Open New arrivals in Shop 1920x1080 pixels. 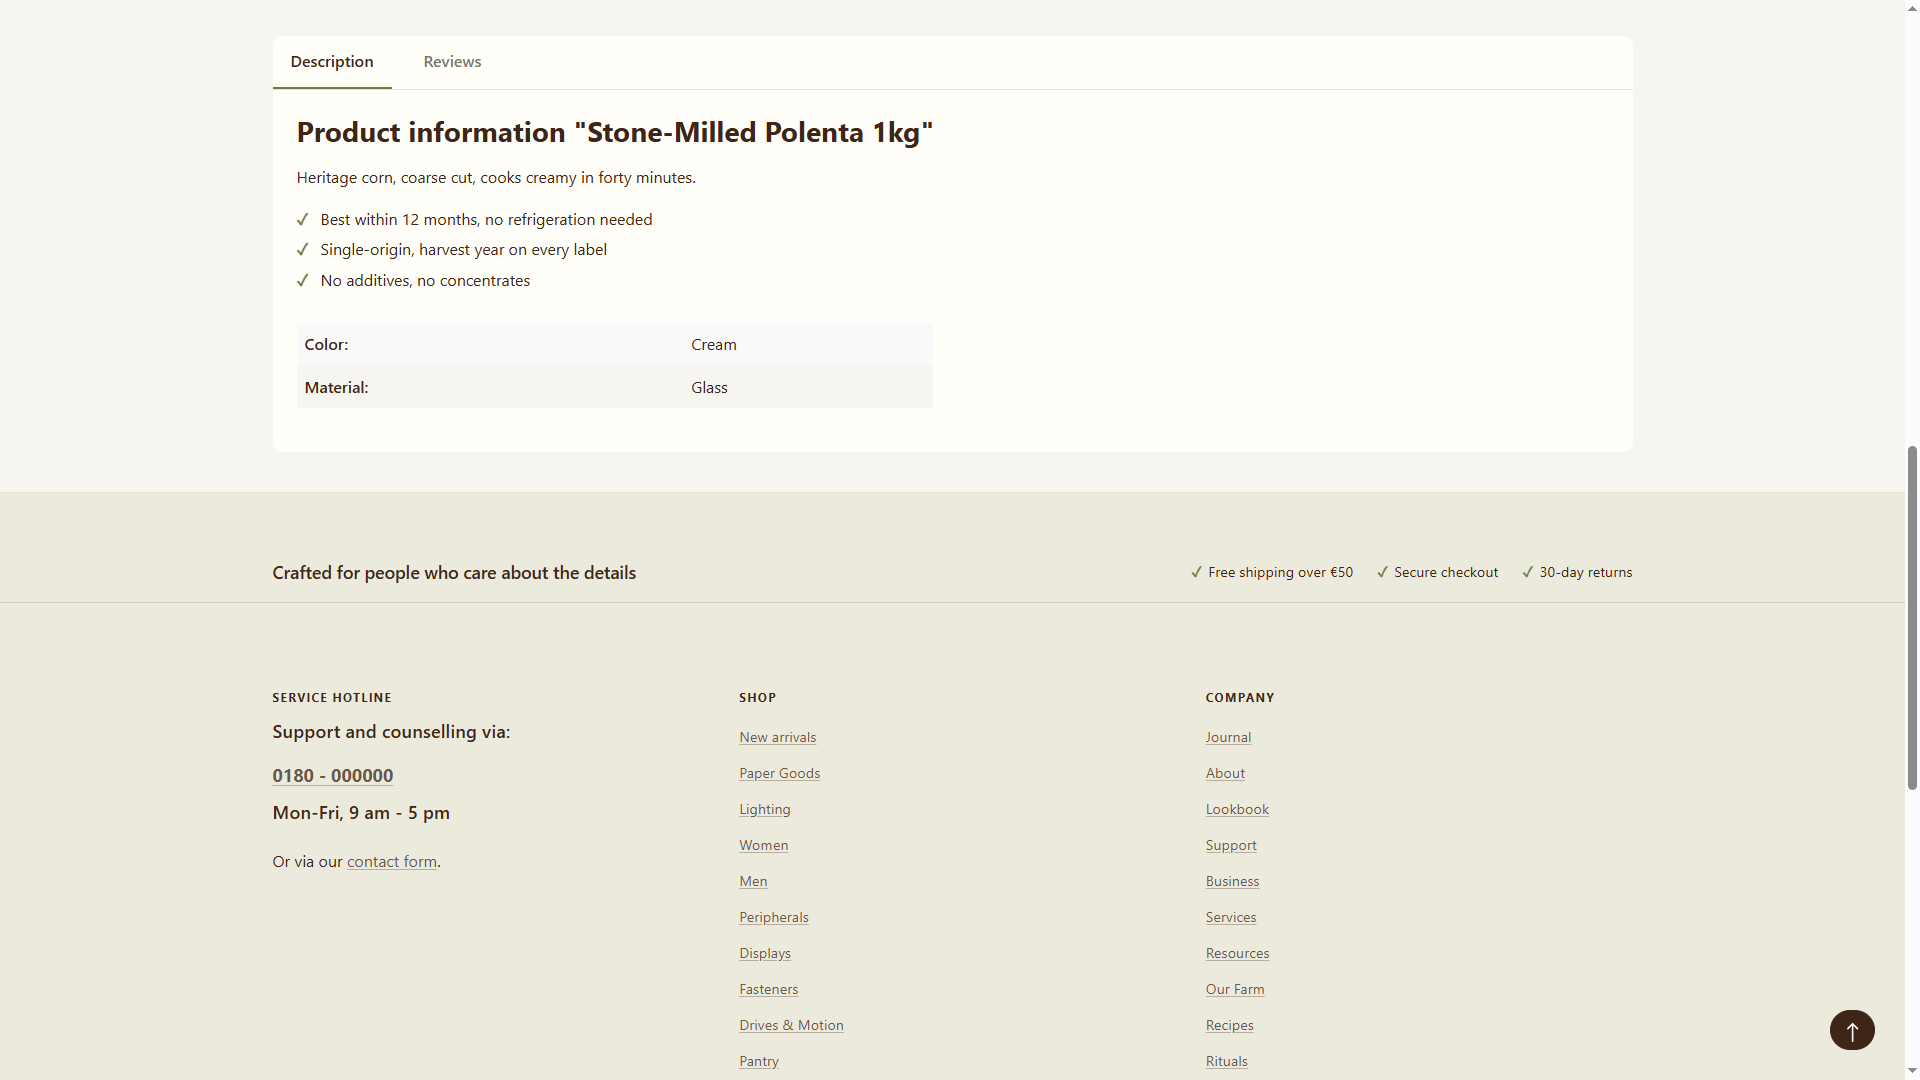coord(777,738)
